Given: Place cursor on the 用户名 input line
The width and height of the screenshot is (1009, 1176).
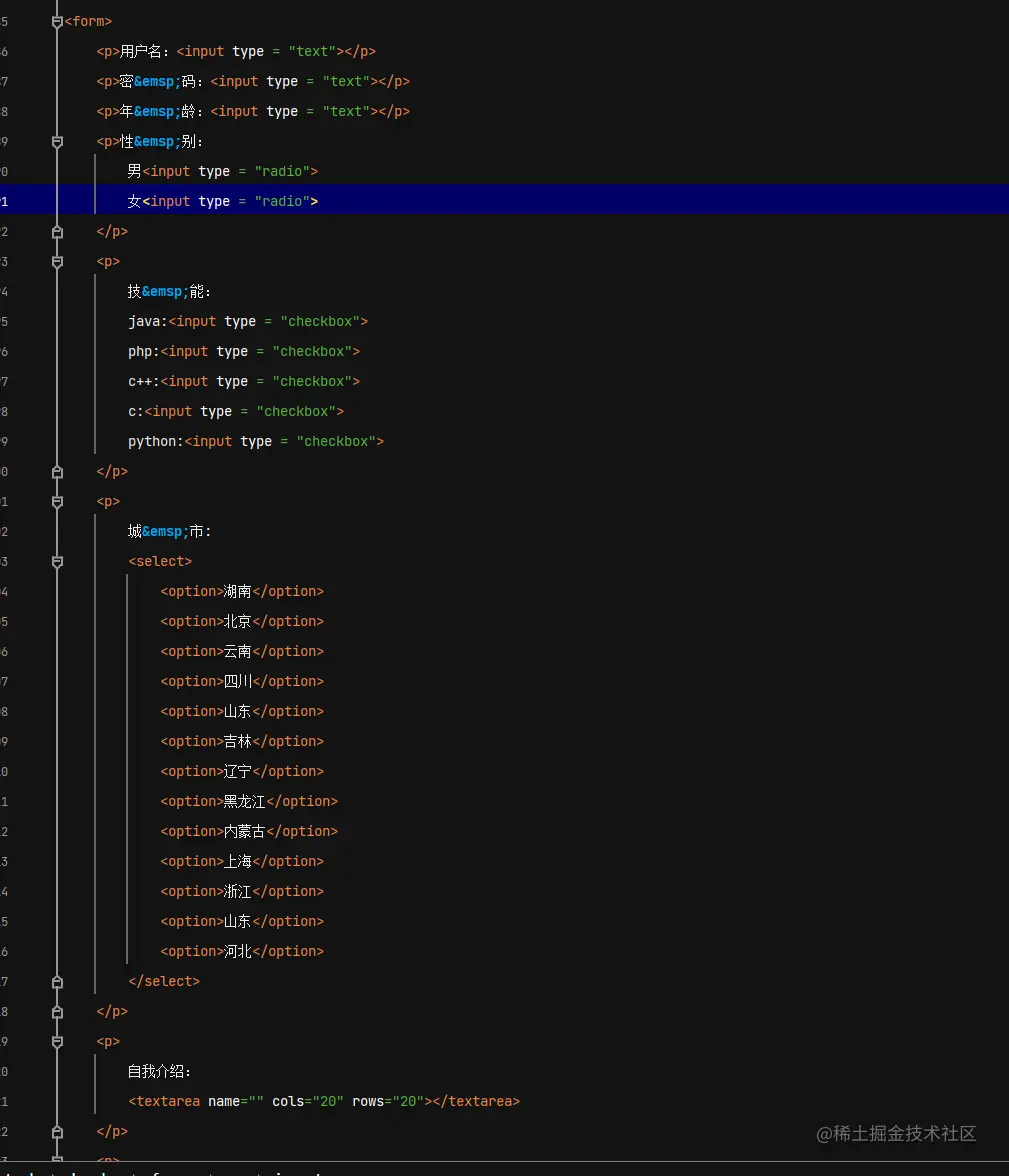Looking at the screenshot, I should coord(236,52).
